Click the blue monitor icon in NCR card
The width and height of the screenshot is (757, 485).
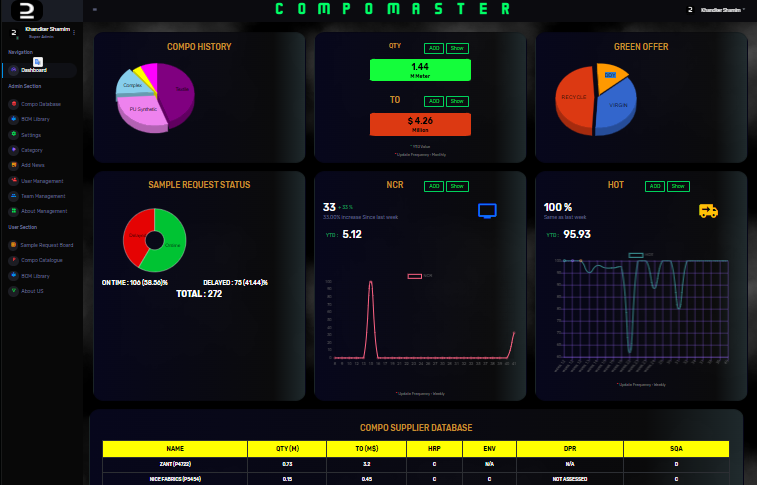(487, 211)
